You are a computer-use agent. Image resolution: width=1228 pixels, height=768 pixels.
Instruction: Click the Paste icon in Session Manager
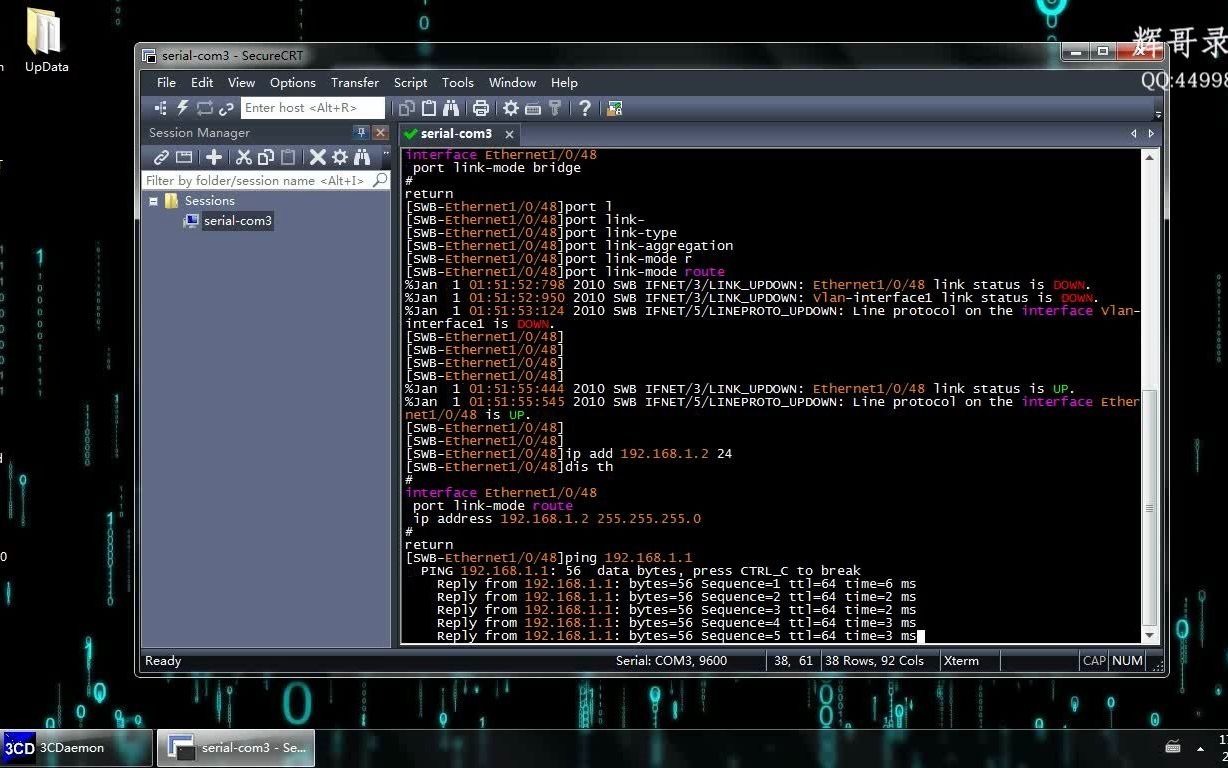[288, 157]
